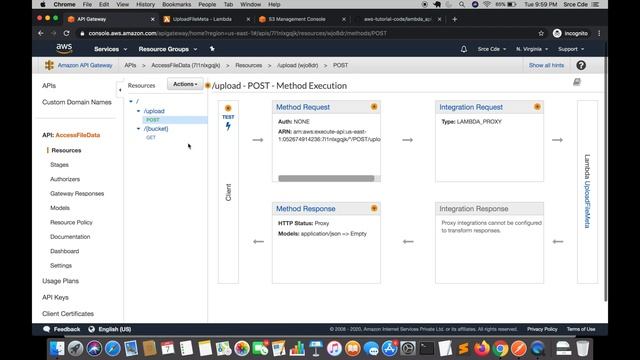The width and height of the screenshot is (640, 360).
Task: Switch to the UploadFileMeta - Lambda tab
Action: tap(202, 19)
